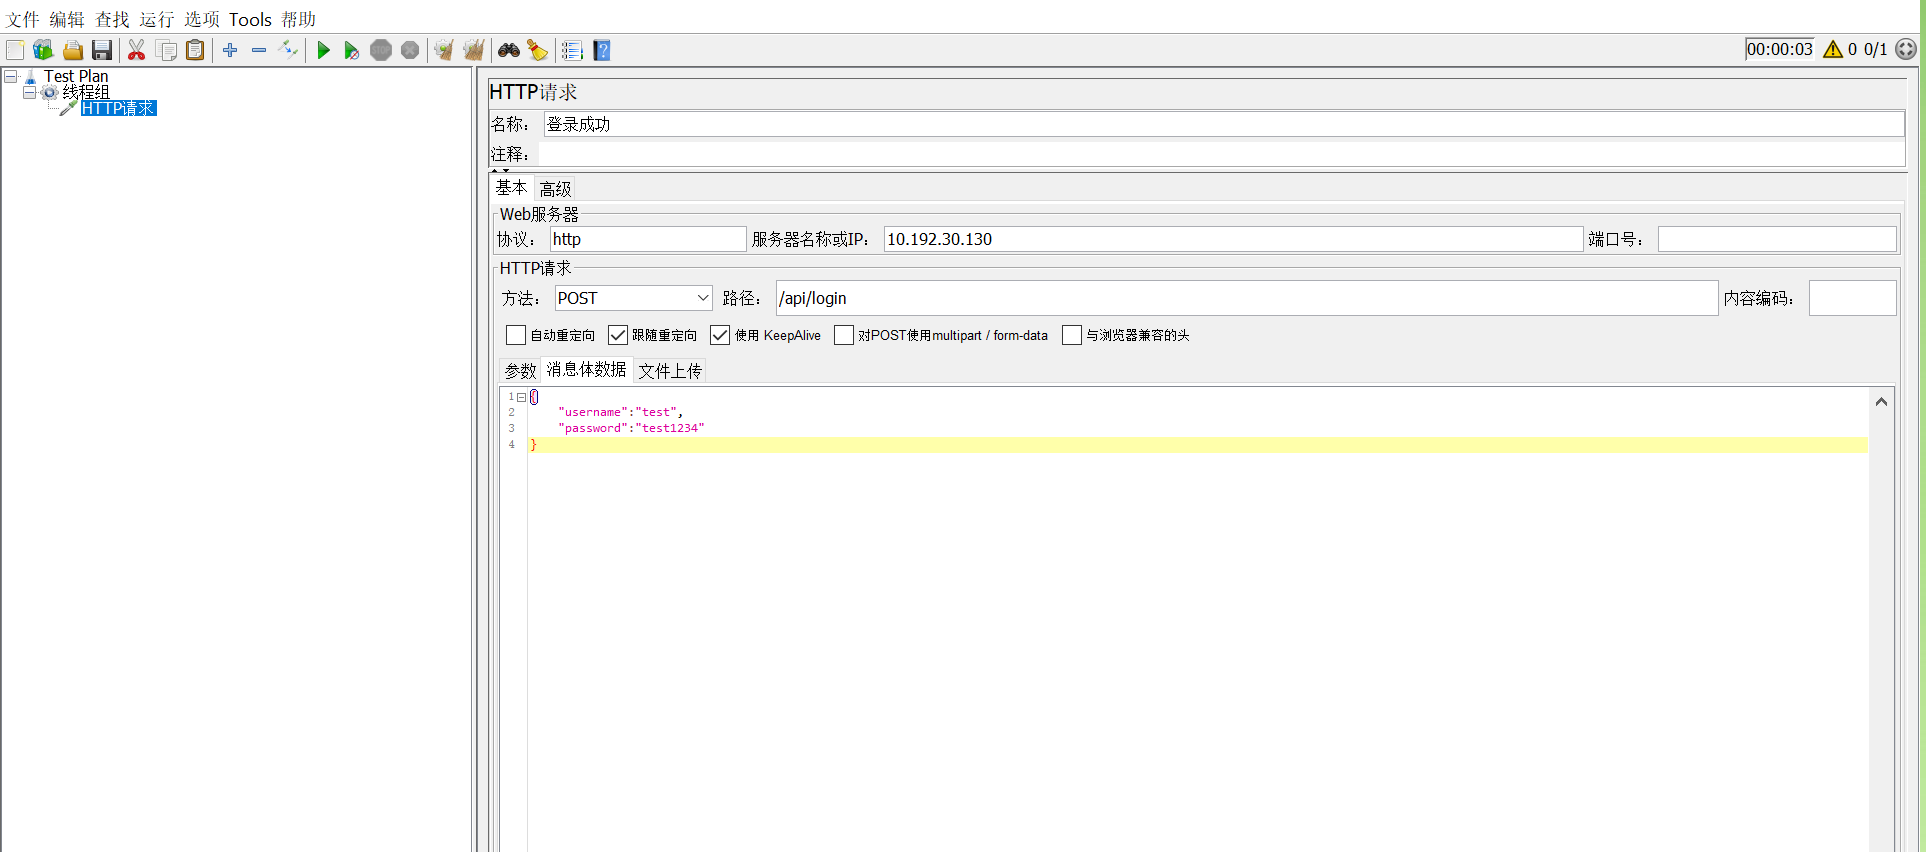The width and height of the screenshot is (1926, 852).
Task: Click the "username":"test" line in body
Action: pos(620,412)
